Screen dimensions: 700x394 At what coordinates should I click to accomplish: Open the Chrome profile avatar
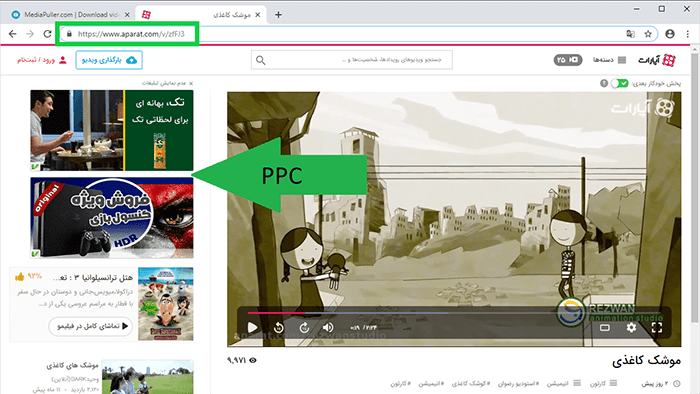tap(670, 34)
